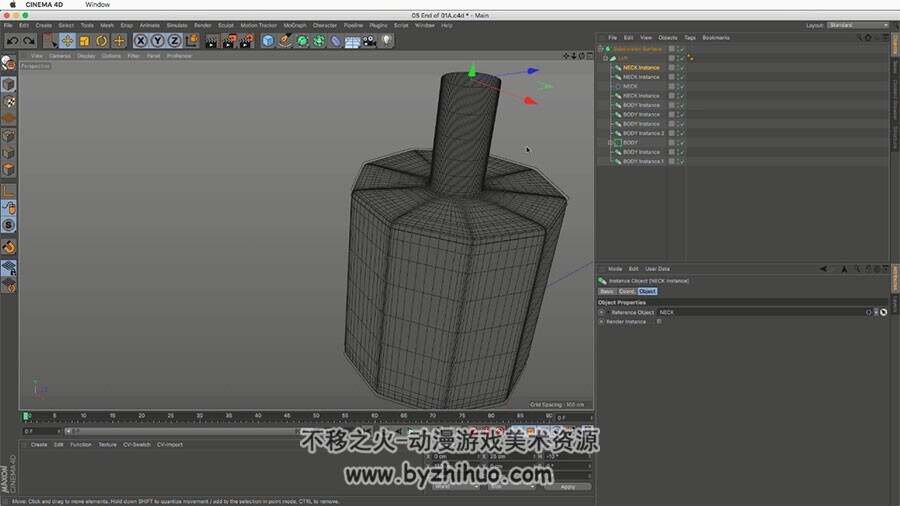900x506 pixels.
Task: Enable Edges mode in left palette
Action: (x=9, y=153)
